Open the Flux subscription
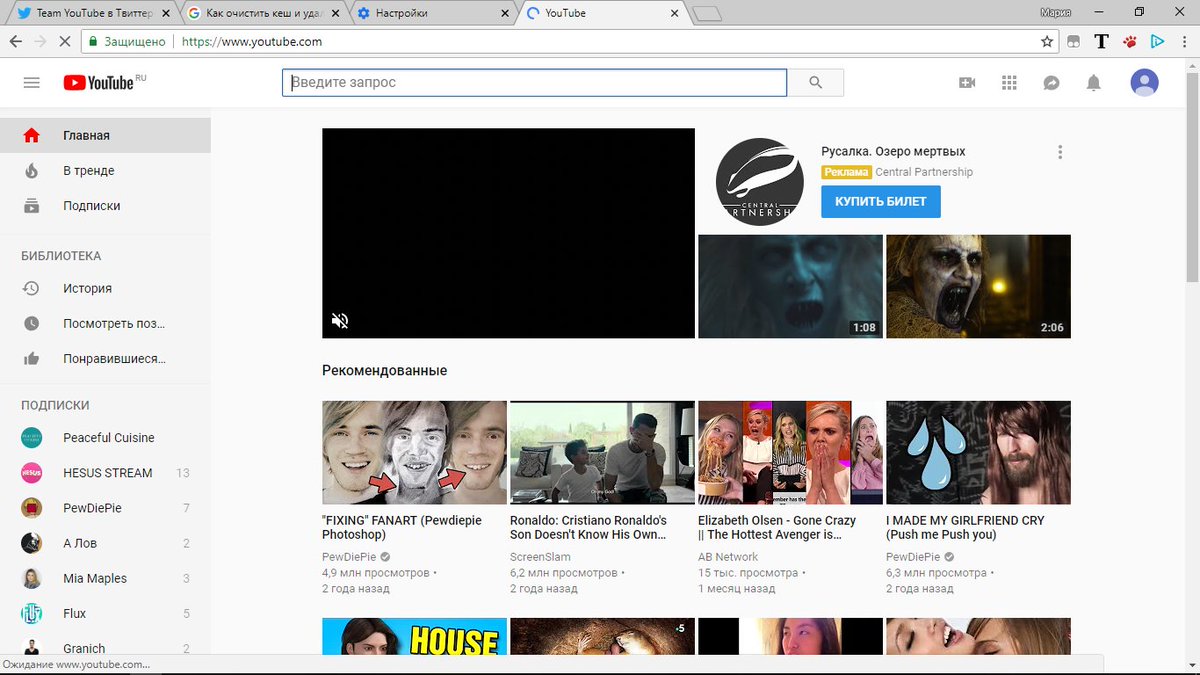This screenshot has height=675, width=1200. click(x=105, y=613)
